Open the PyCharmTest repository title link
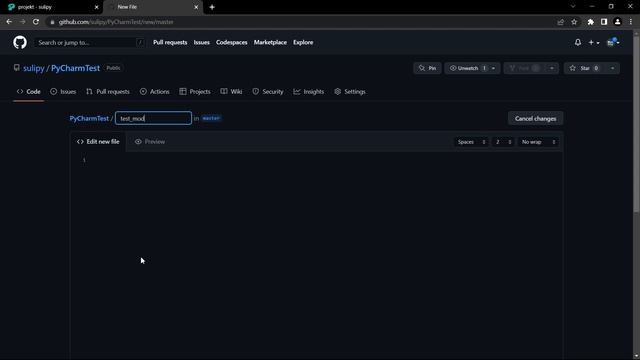Viewport: 640px width, 360px height. click(75, 68)
